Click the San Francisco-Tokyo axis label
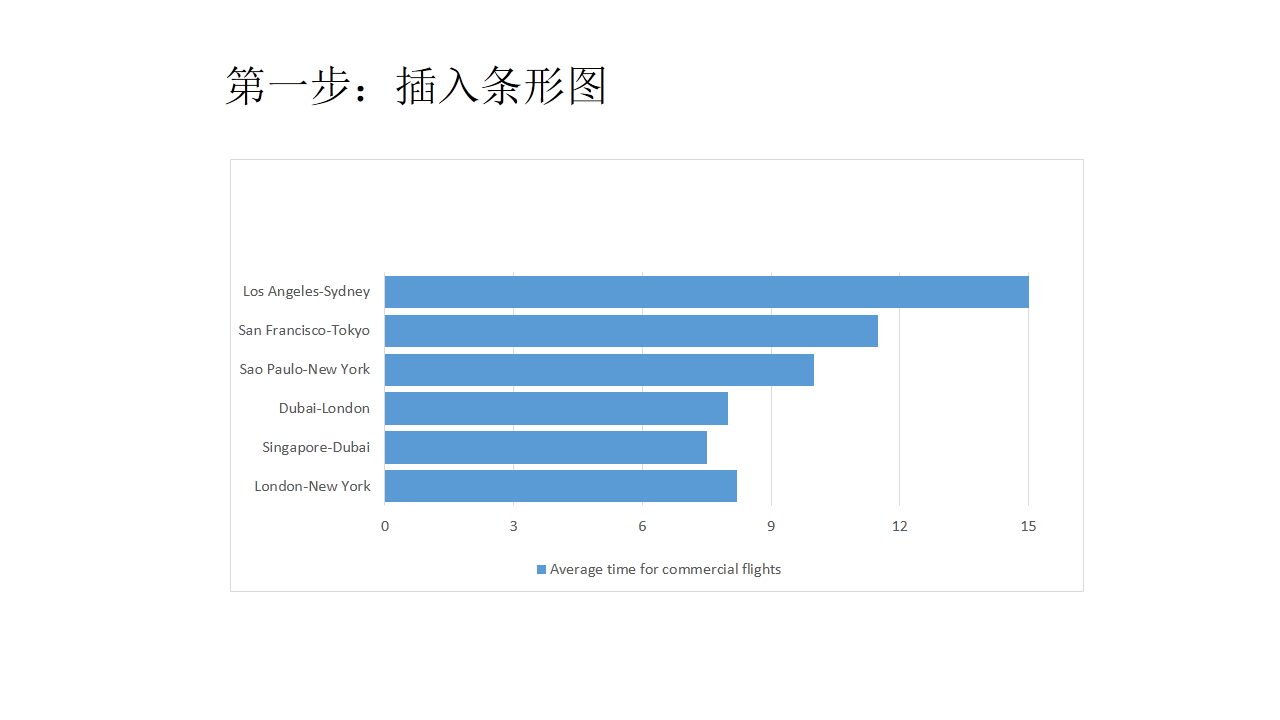Screen dimensions: 1280x720 (x=304, y=330)
